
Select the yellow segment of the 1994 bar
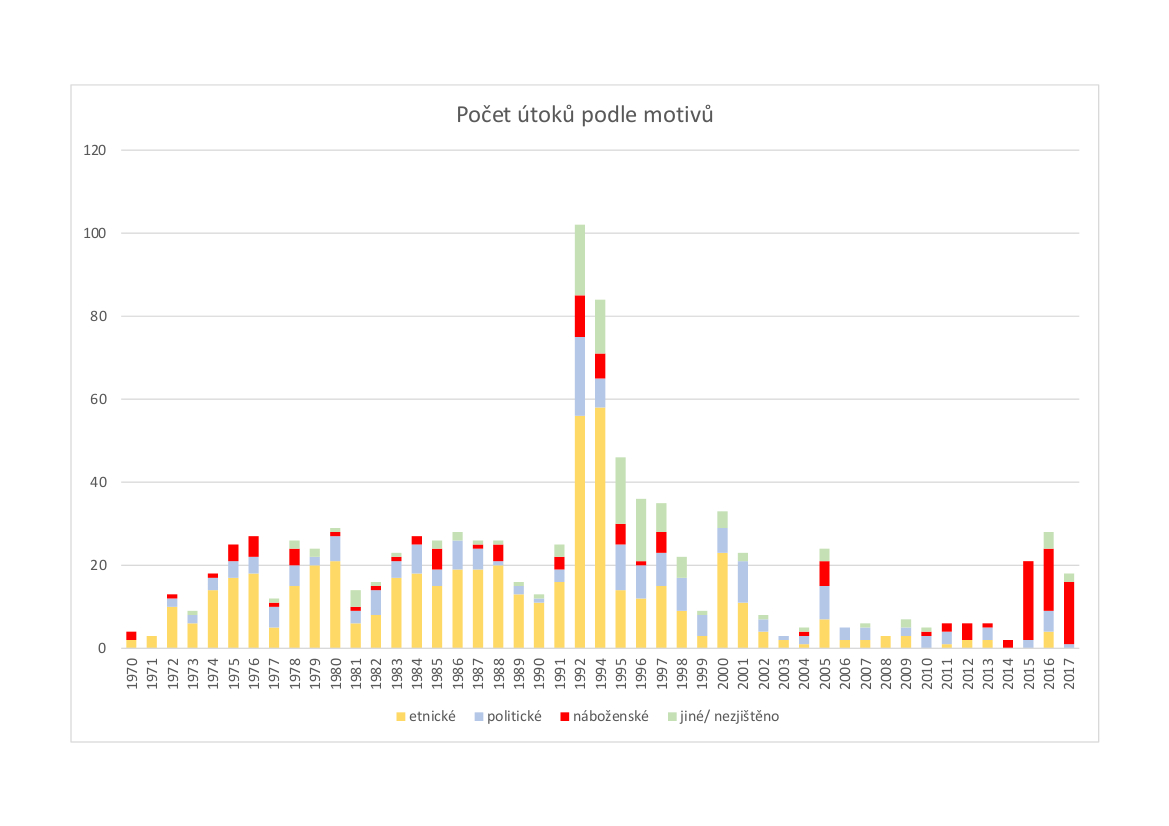pos(600,527)
